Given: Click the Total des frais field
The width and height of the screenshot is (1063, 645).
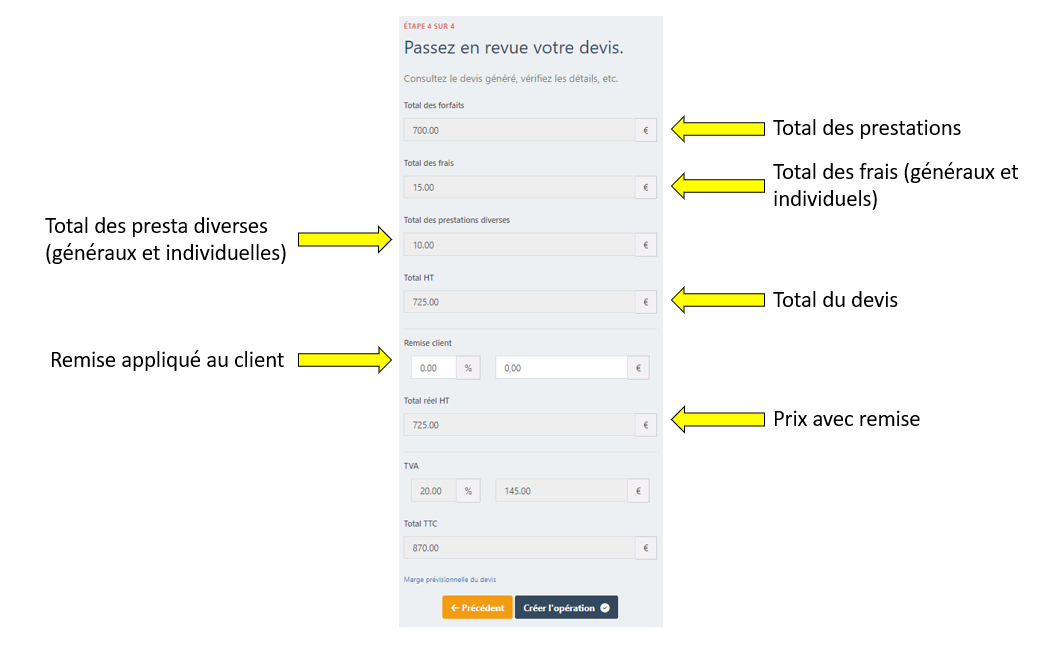Looking at the screenshot, I should click(x=518, y=187).
